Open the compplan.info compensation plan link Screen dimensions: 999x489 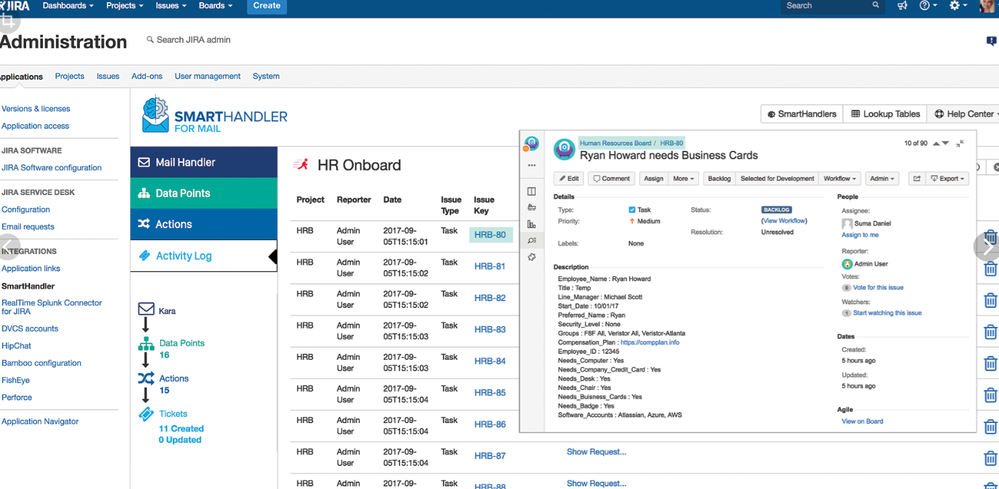650,343
